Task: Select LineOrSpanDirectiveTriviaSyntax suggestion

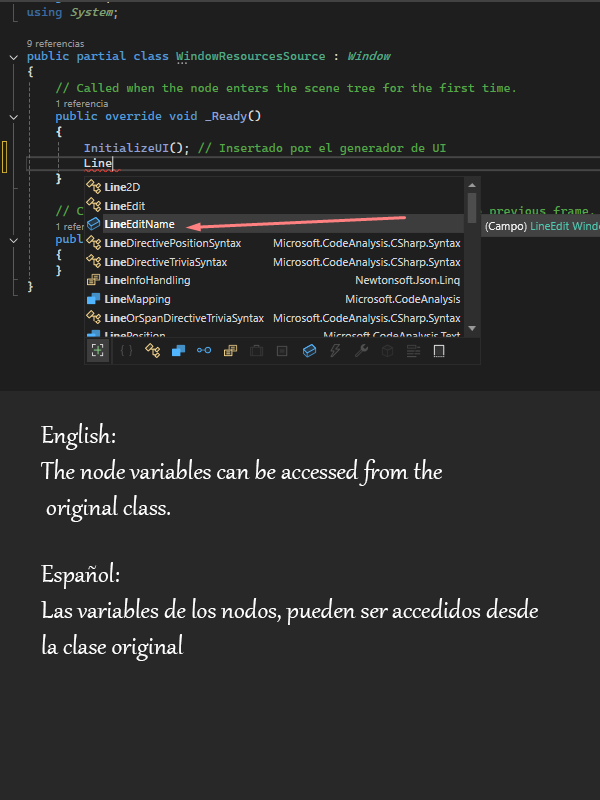Action: tap(274, 318)
